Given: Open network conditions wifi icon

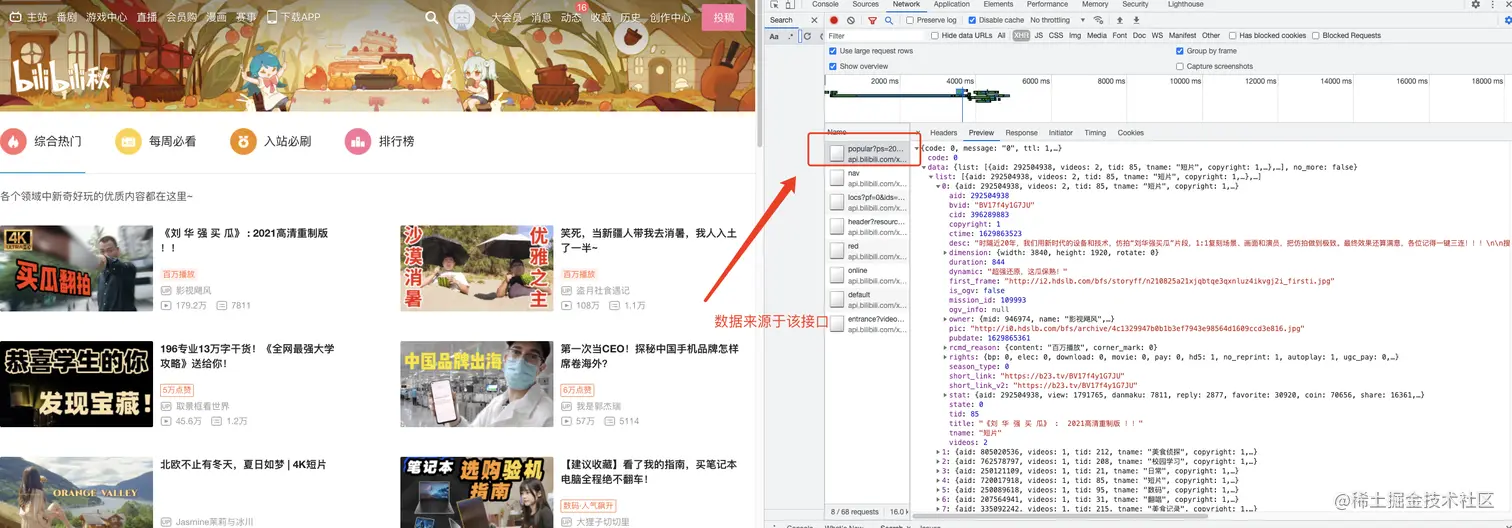Looking at the screenshot, I should (x=1099, y=20).
